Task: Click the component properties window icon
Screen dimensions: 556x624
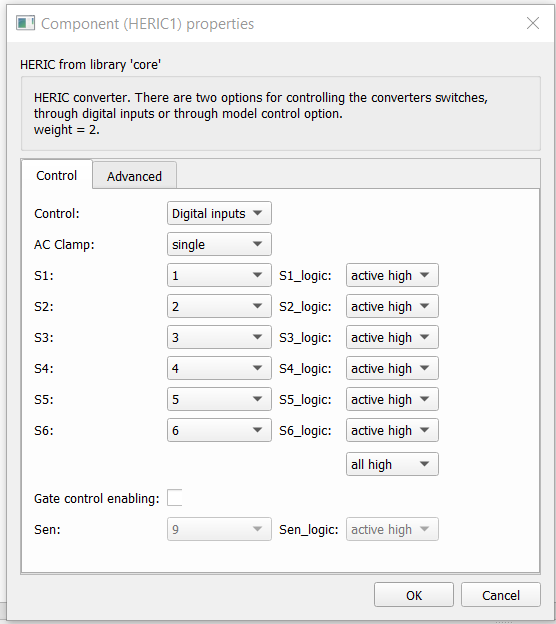Action: 25,23
